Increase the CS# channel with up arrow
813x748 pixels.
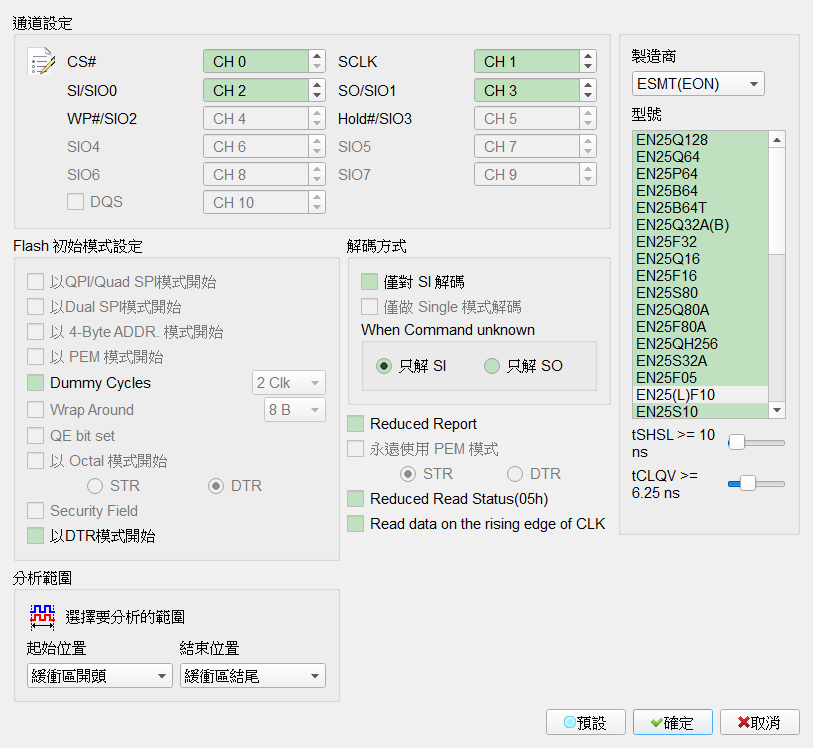pos(317,55)
